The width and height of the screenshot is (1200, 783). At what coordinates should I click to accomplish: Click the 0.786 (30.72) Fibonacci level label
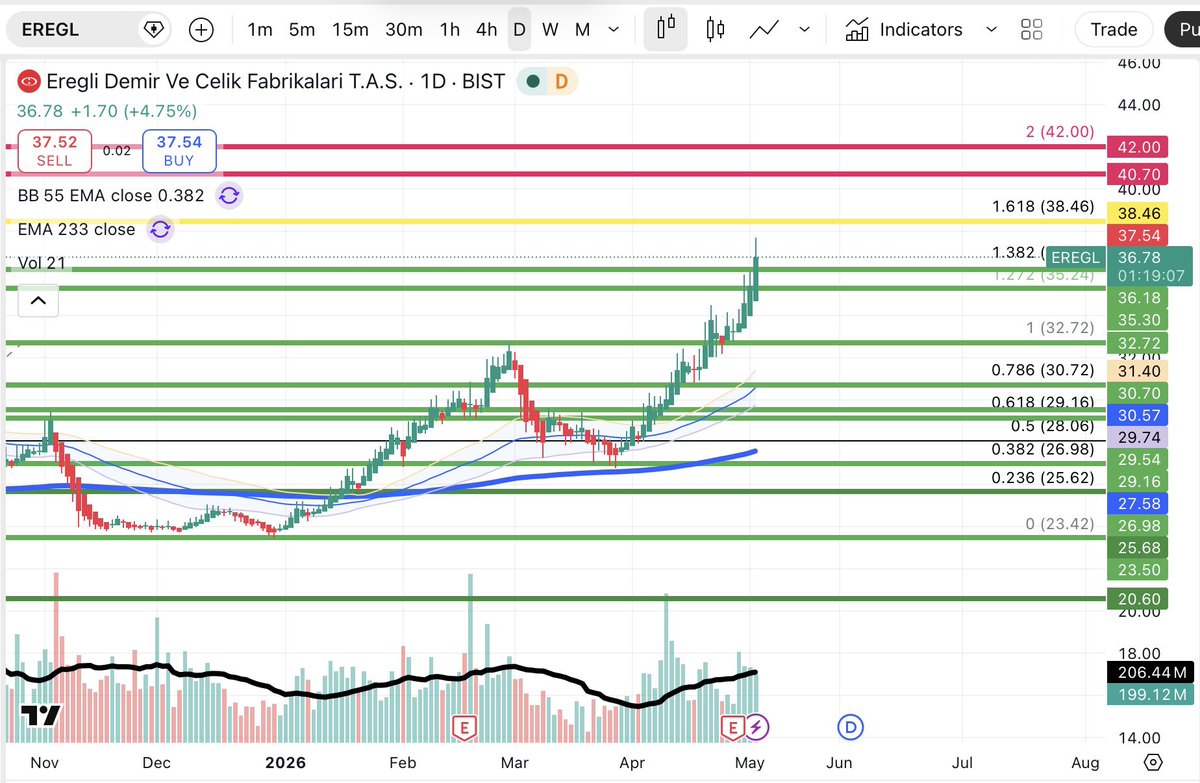pos(1044,370)
